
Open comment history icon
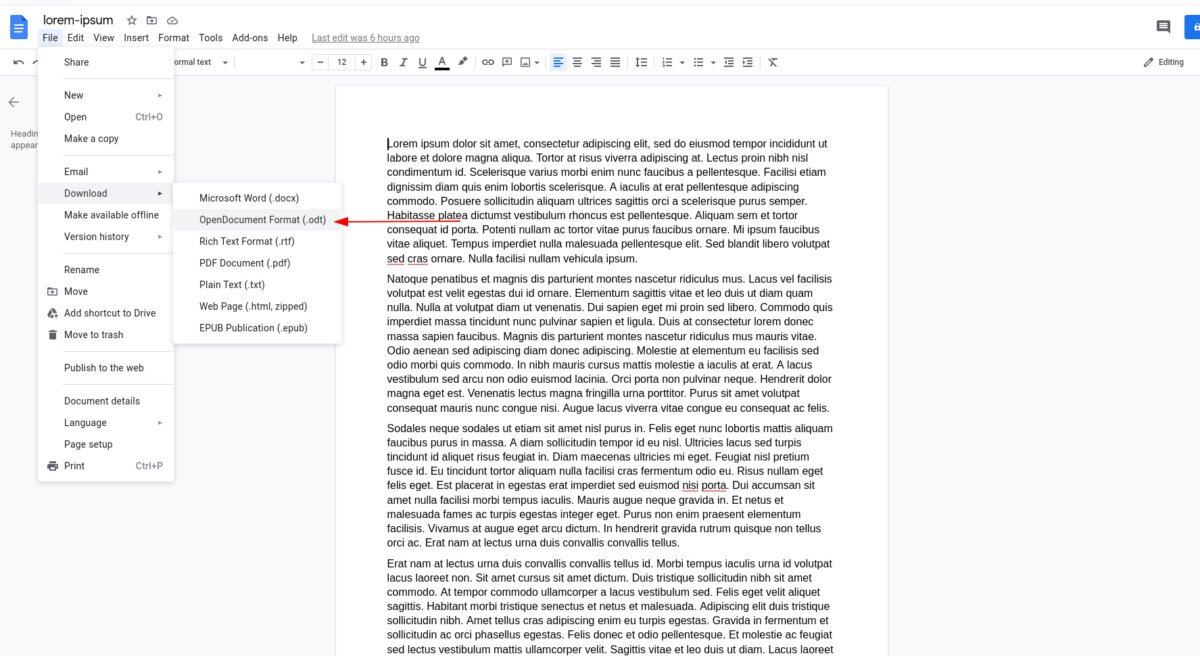[x=1163, y=27]
